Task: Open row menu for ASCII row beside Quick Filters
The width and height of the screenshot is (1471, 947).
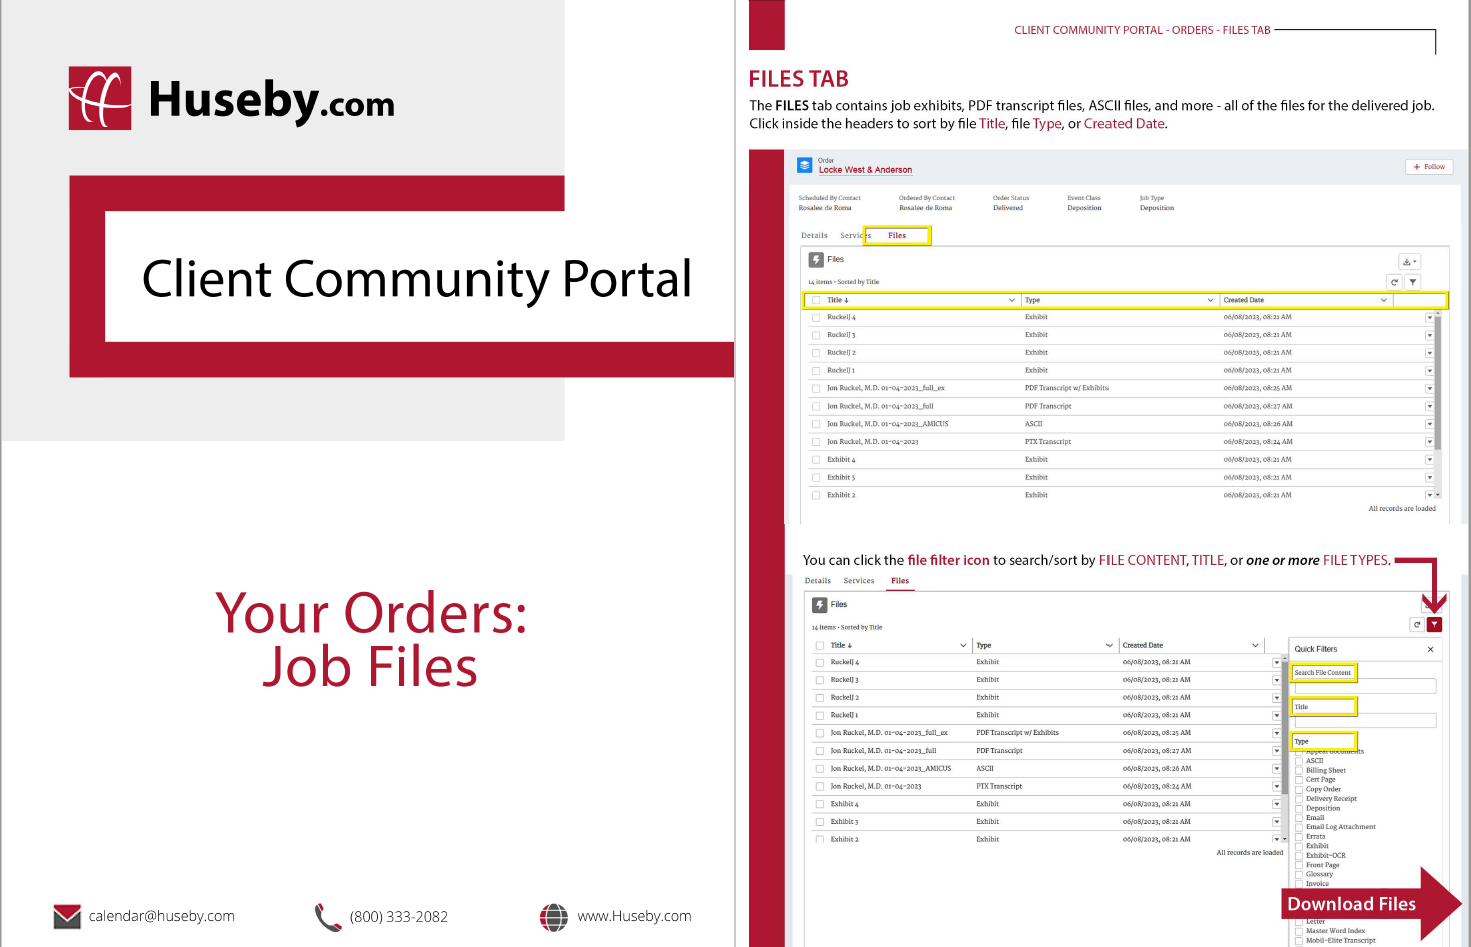Action: [x=1276, y=769]
